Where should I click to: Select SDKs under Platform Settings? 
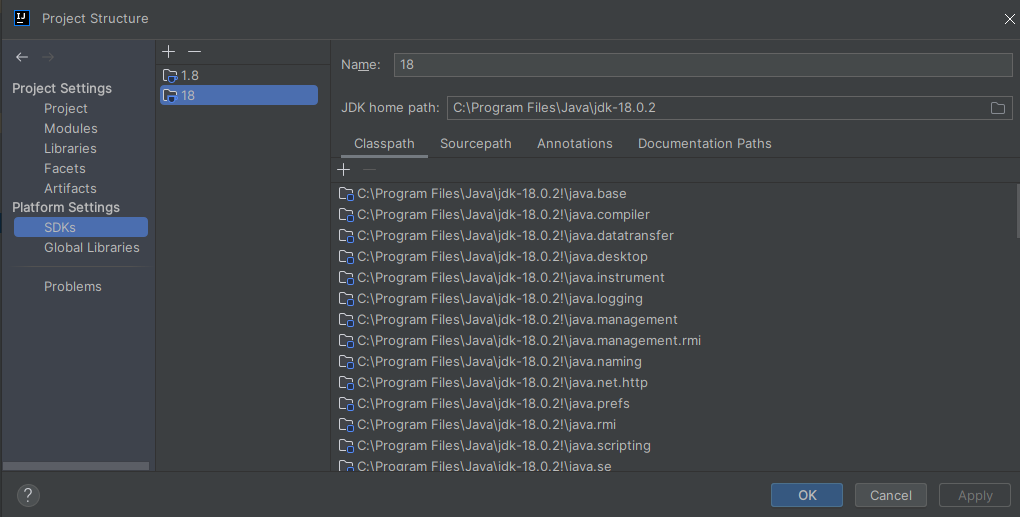pos(81,228)
